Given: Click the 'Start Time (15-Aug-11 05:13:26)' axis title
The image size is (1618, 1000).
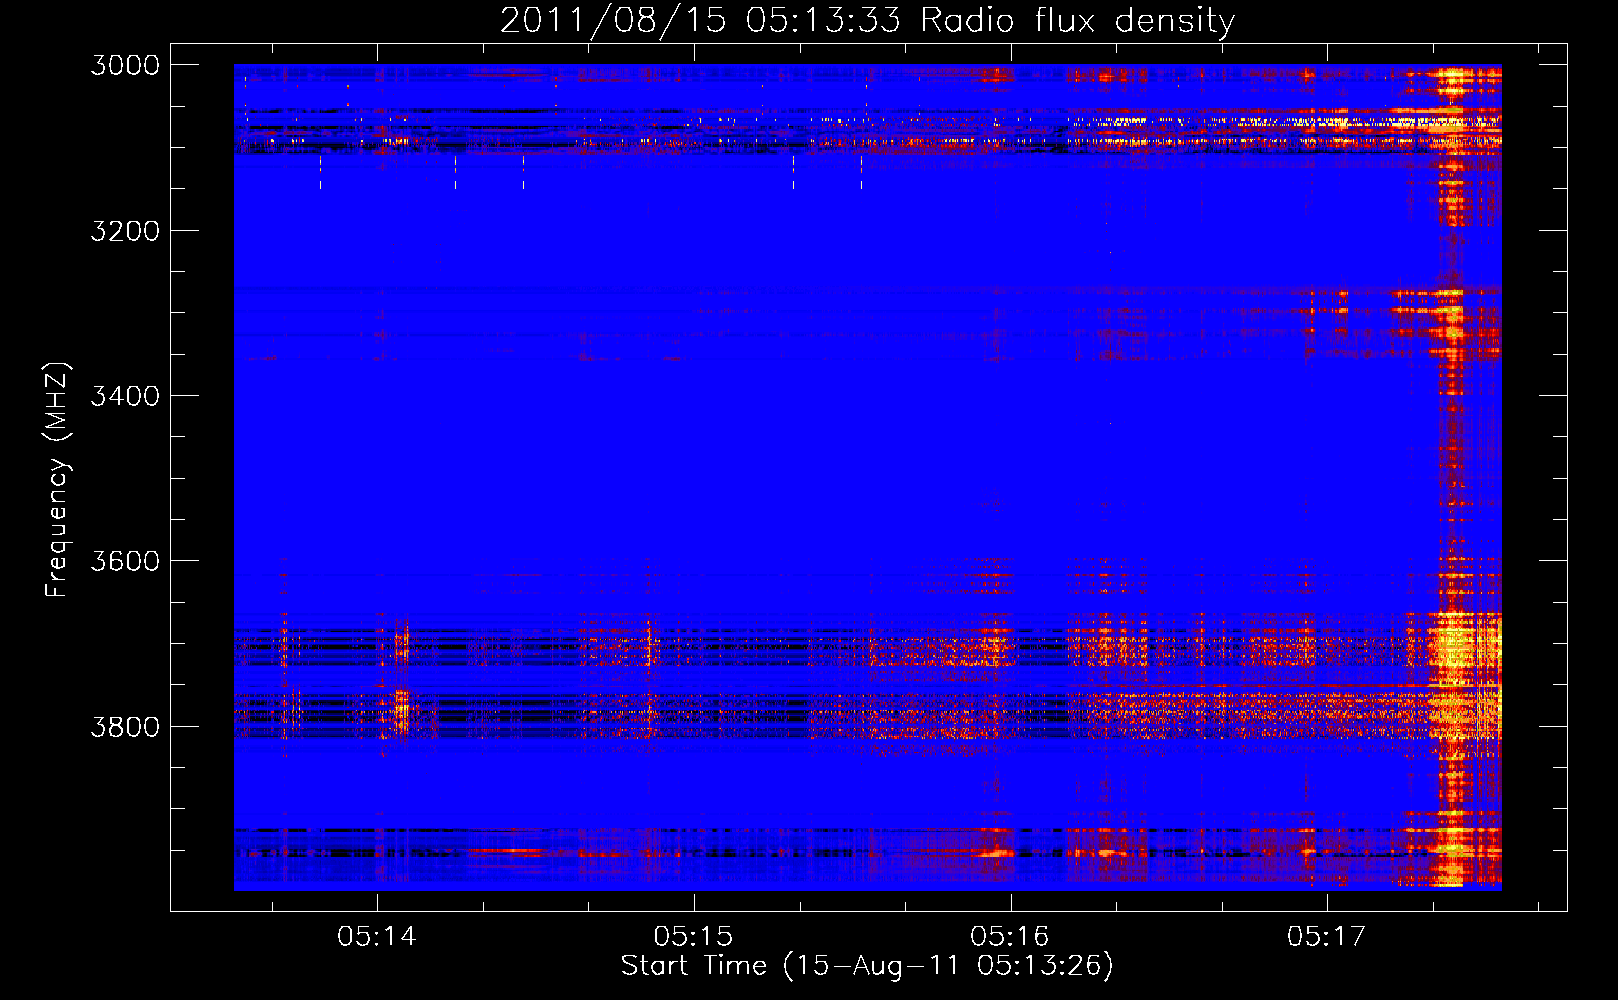Looking at the screenshot, I should pos(867,966).
